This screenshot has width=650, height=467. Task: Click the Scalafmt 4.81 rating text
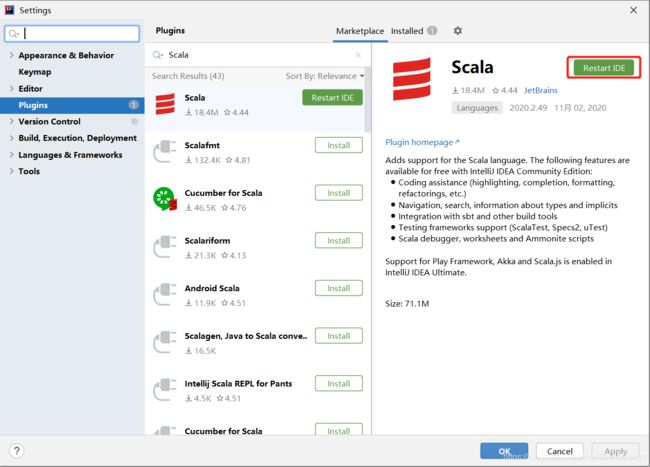[238, 160]
